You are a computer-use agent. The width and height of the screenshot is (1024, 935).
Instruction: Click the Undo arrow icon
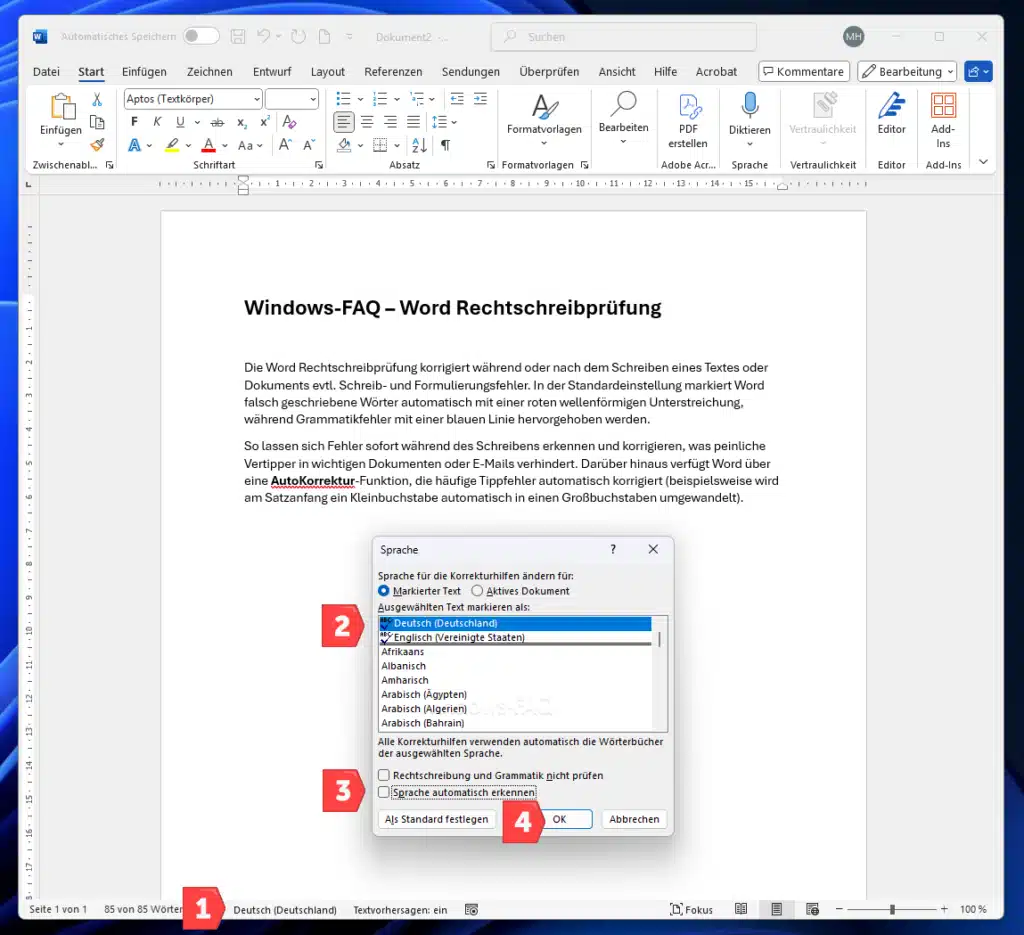[x=263, y=37]
